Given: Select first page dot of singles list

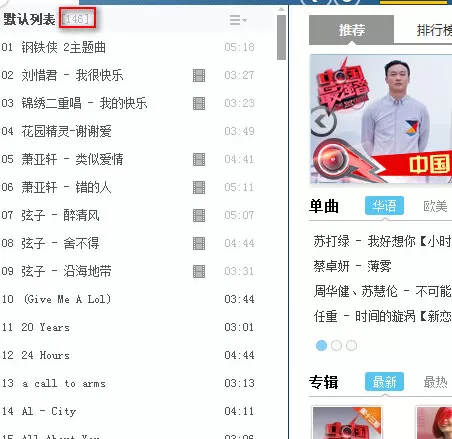Looking at the screenshot, I should (321, 345).
